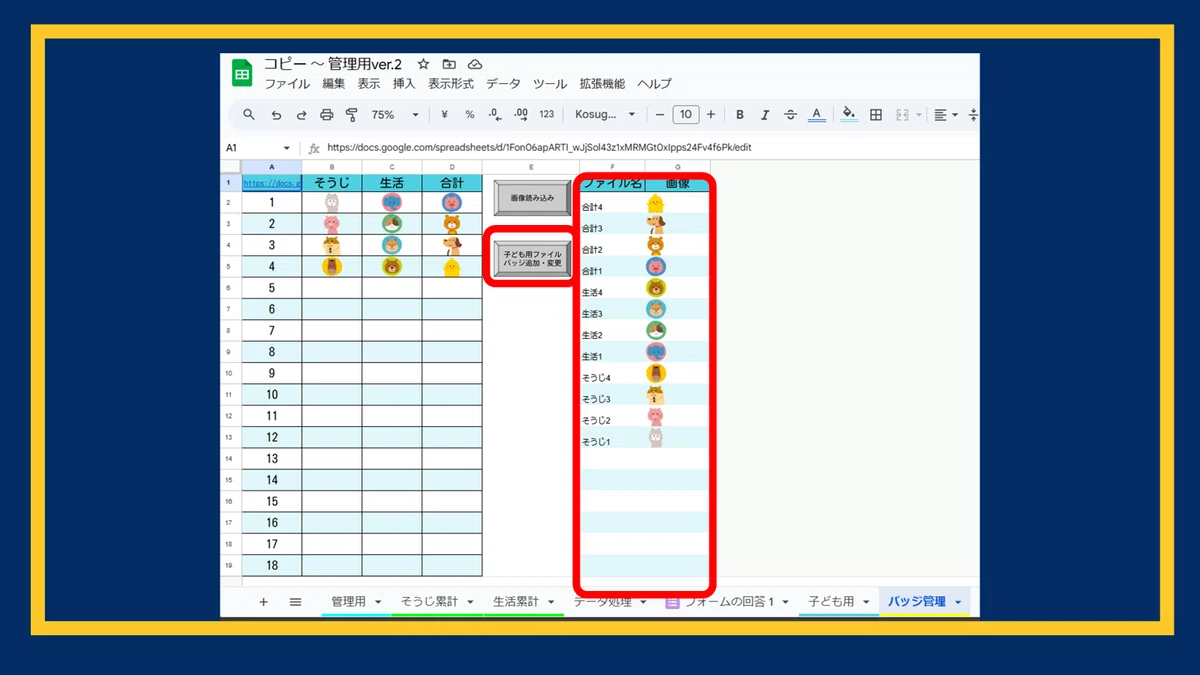
Task: Toggle strikethrough formatting
Action: [x=790, y=115]
